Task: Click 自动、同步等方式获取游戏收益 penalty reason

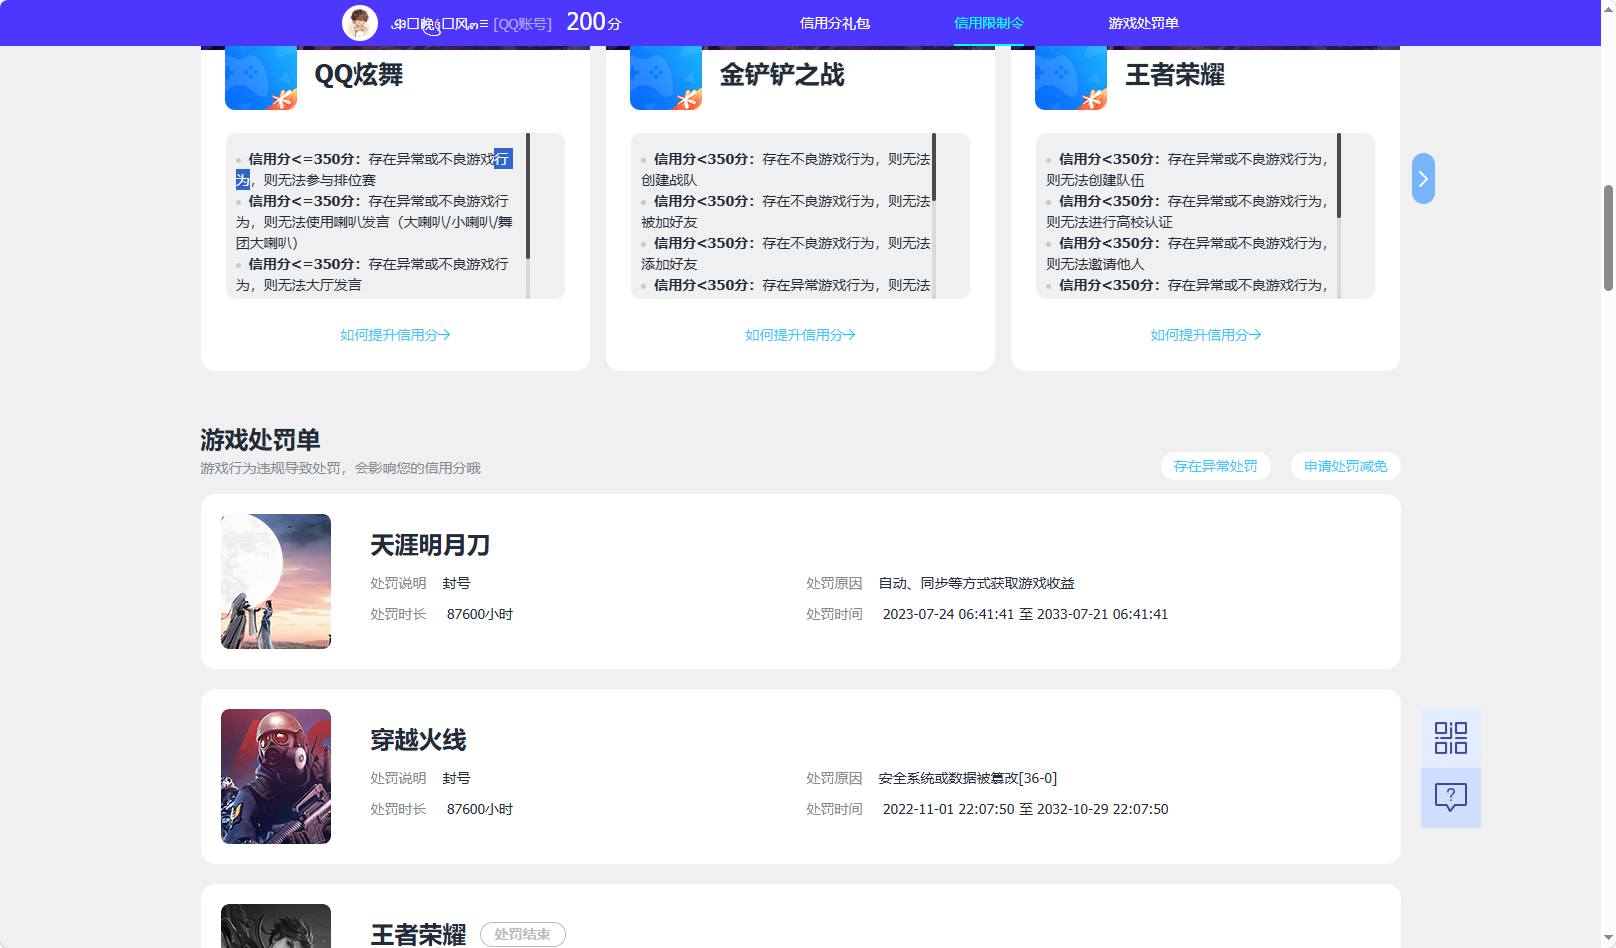Action: (x=977, y=583)
